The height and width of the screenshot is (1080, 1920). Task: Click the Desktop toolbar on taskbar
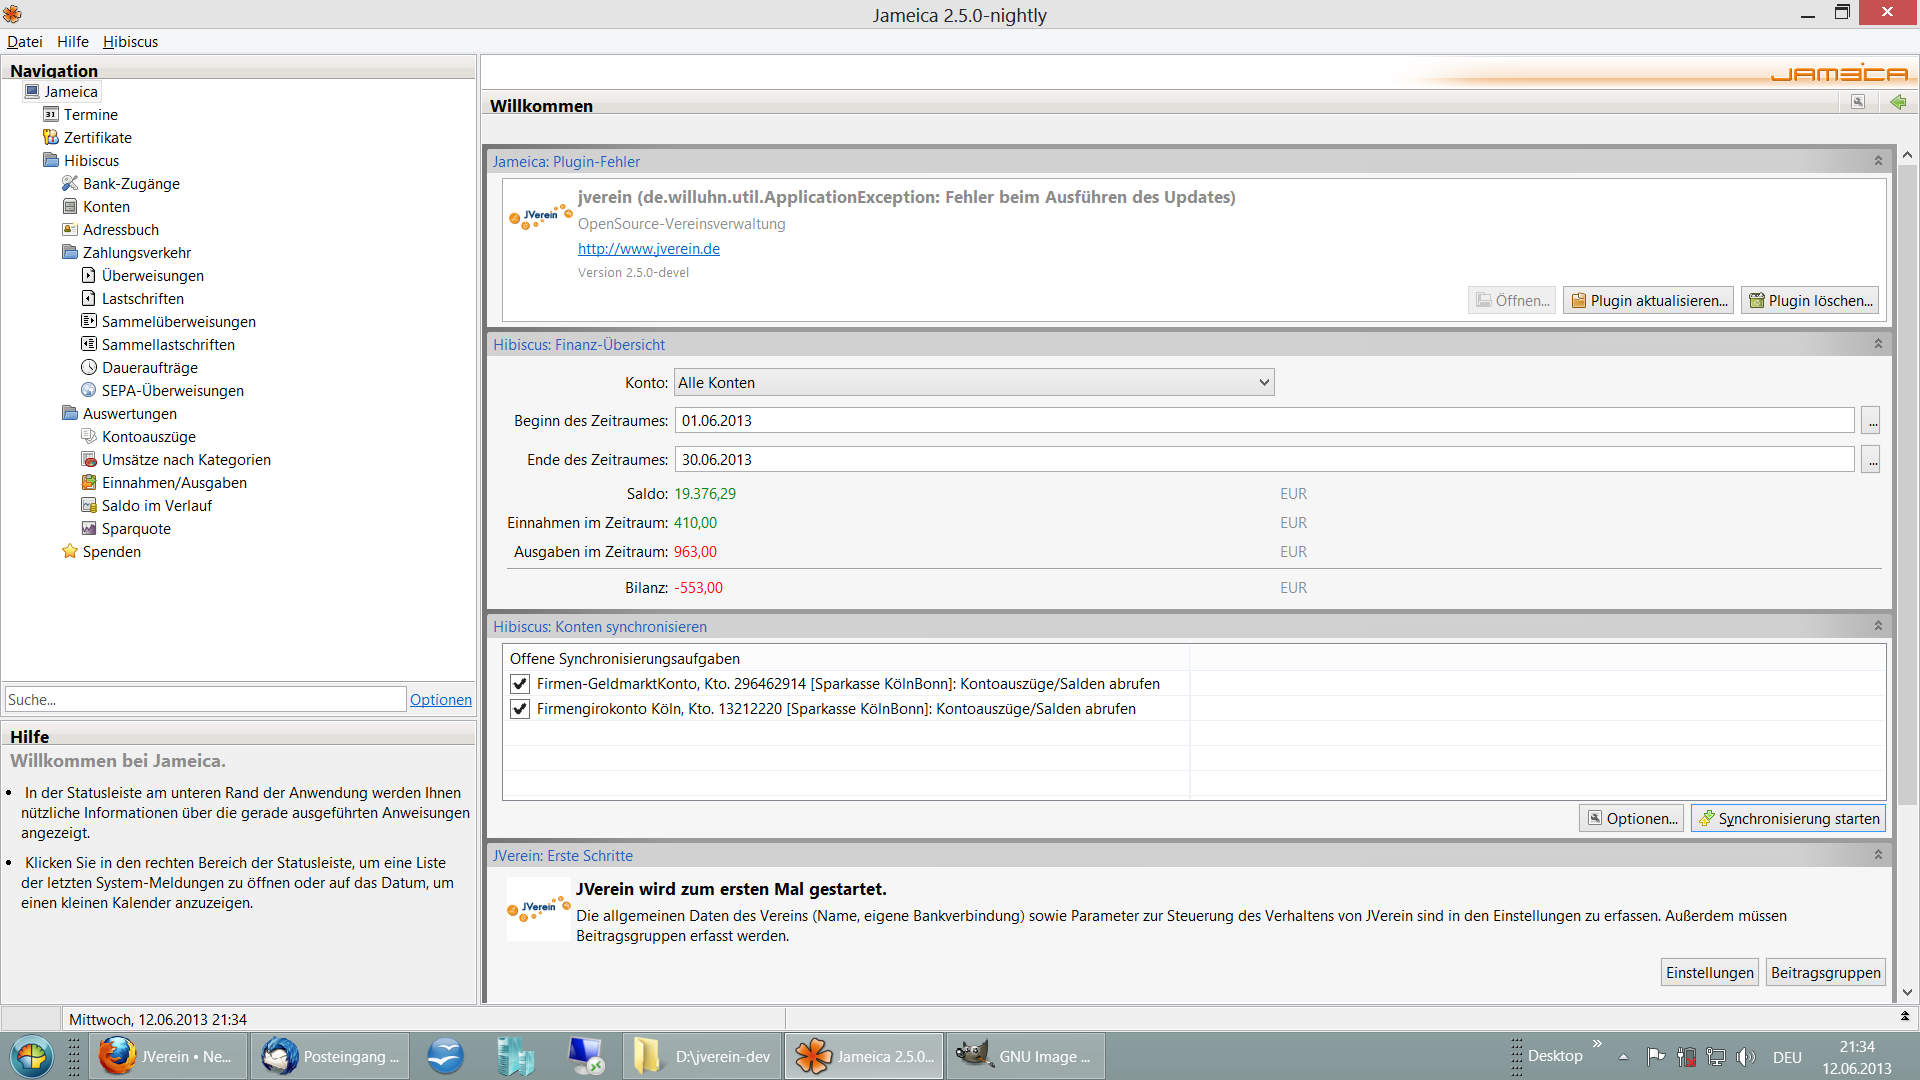[x=1555, y=1056]
